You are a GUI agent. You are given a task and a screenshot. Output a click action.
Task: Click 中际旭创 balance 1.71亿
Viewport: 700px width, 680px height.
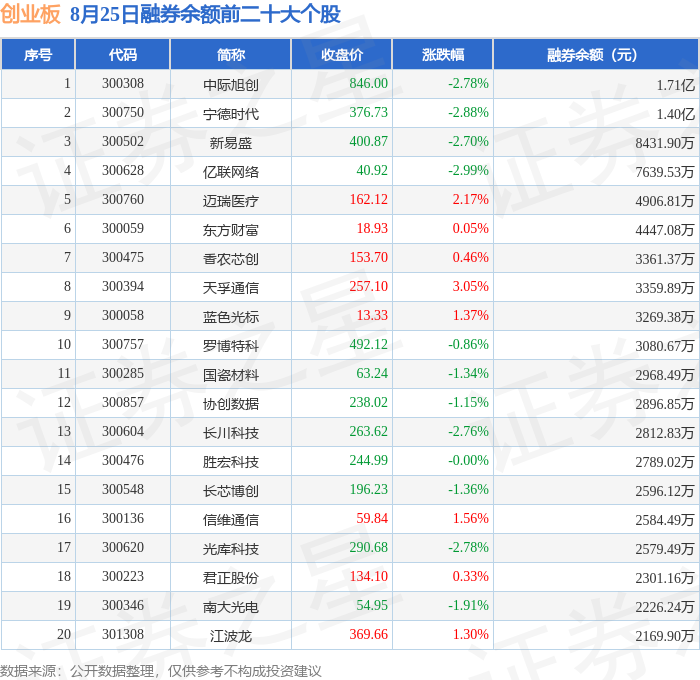(x=675, y=85)
